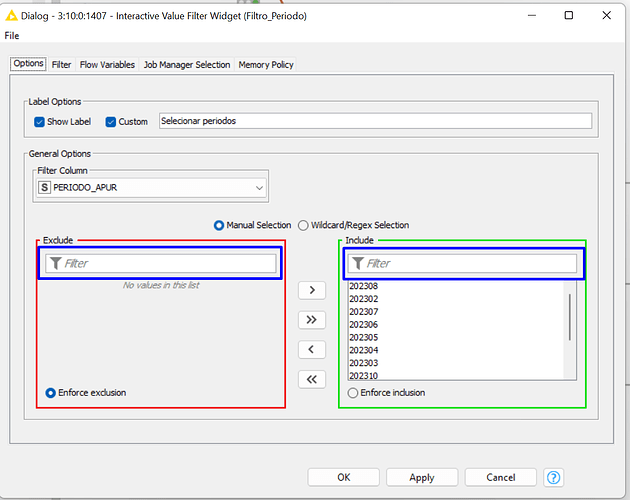Toggle the Show Label checkbox
The height and width of the screenshot is (500, 630).
[39, 122]
